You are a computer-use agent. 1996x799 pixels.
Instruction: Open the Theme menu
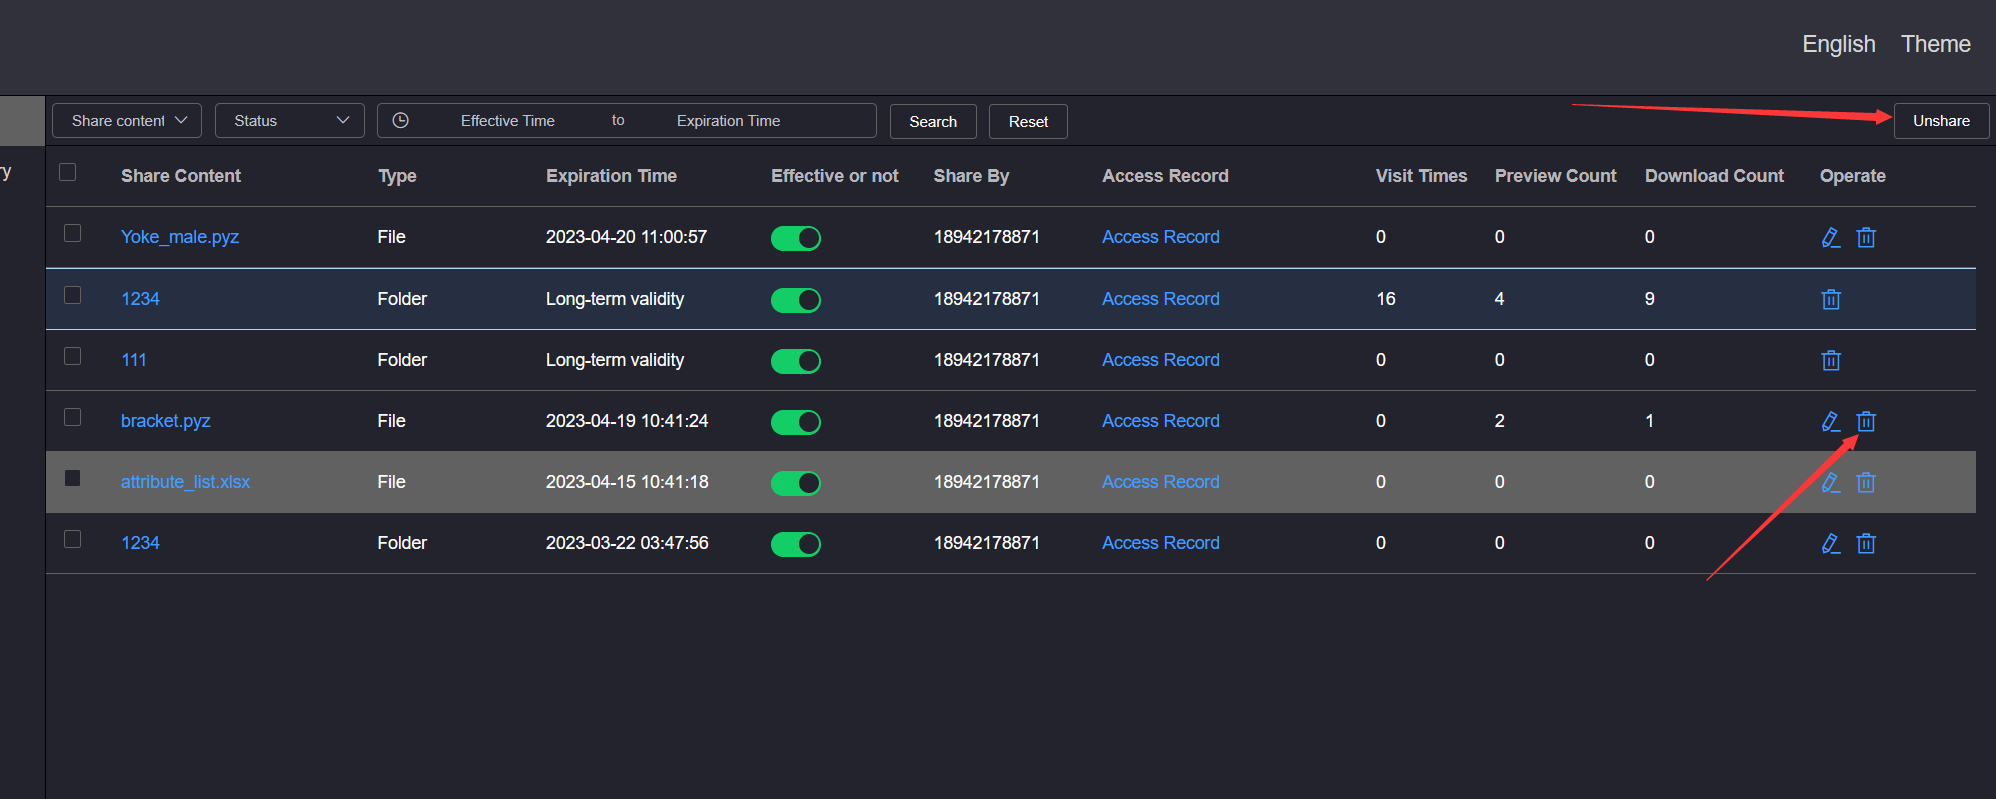[x=1935, y=44]
